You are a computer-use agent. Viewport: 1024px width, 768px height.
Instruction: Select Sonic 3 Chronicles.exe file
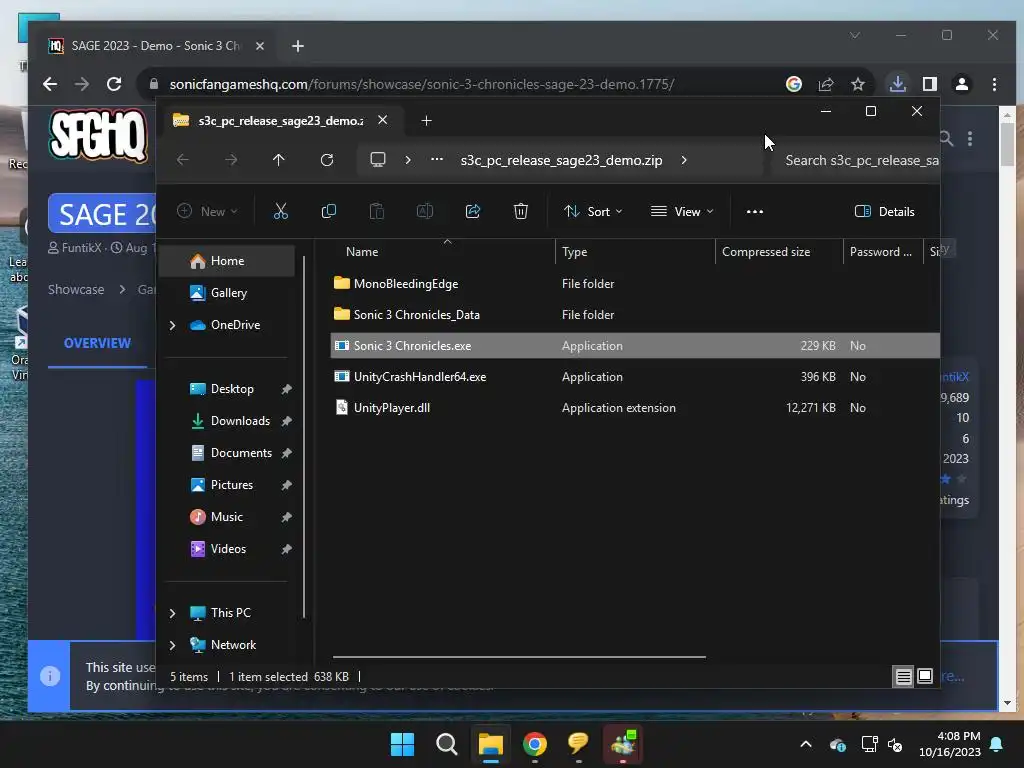click(635, 346)
